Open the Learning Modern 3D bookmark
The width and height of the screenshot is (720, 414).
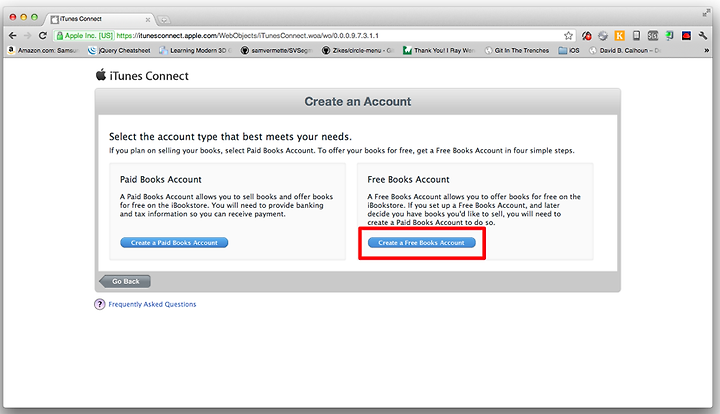tap(196, 50)
